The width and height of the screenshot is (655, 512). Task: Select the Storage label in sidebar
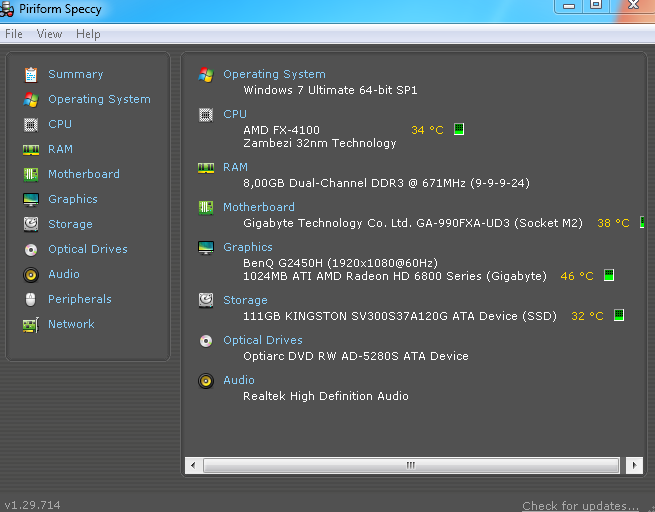tap(71, 224)
